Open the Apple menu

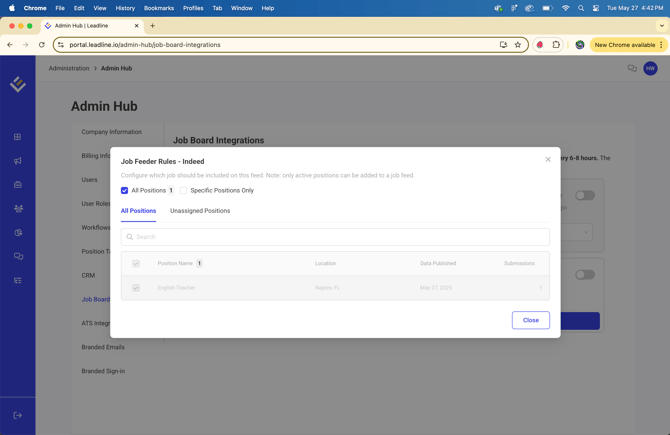click(x=12, y=8)
